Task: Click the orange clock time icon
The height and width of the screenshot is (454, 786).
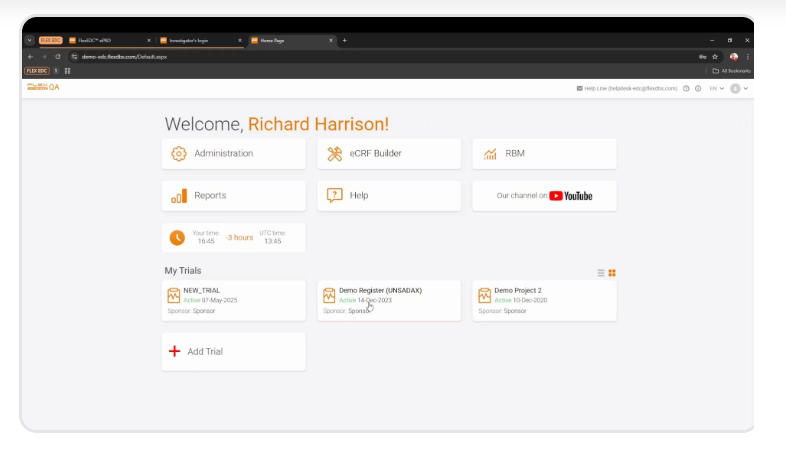Action: pyautogui.click(x=177, y=238)
